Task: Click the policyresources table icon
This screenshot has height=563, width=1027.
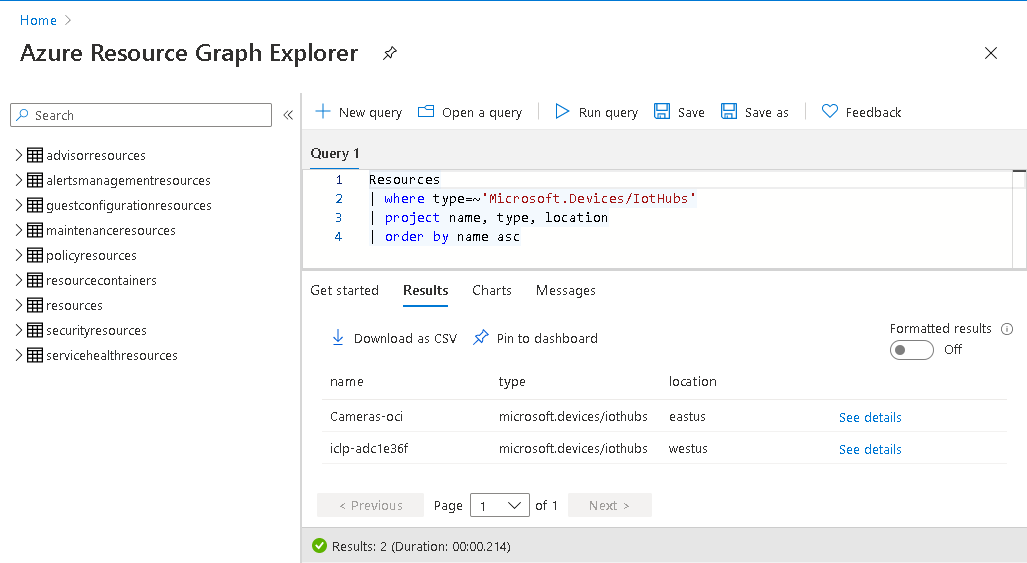Action: 35,255
